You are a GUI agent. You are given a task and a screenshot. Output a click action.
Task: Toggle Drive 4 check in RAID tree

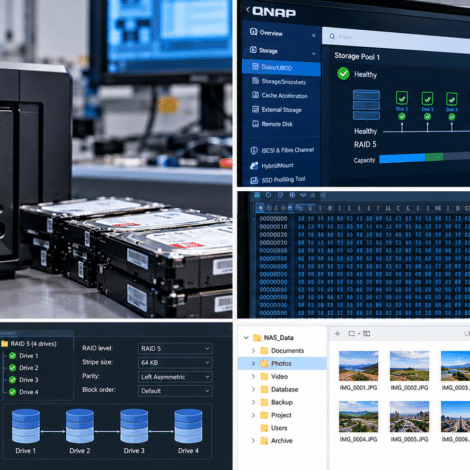(13, 392)
